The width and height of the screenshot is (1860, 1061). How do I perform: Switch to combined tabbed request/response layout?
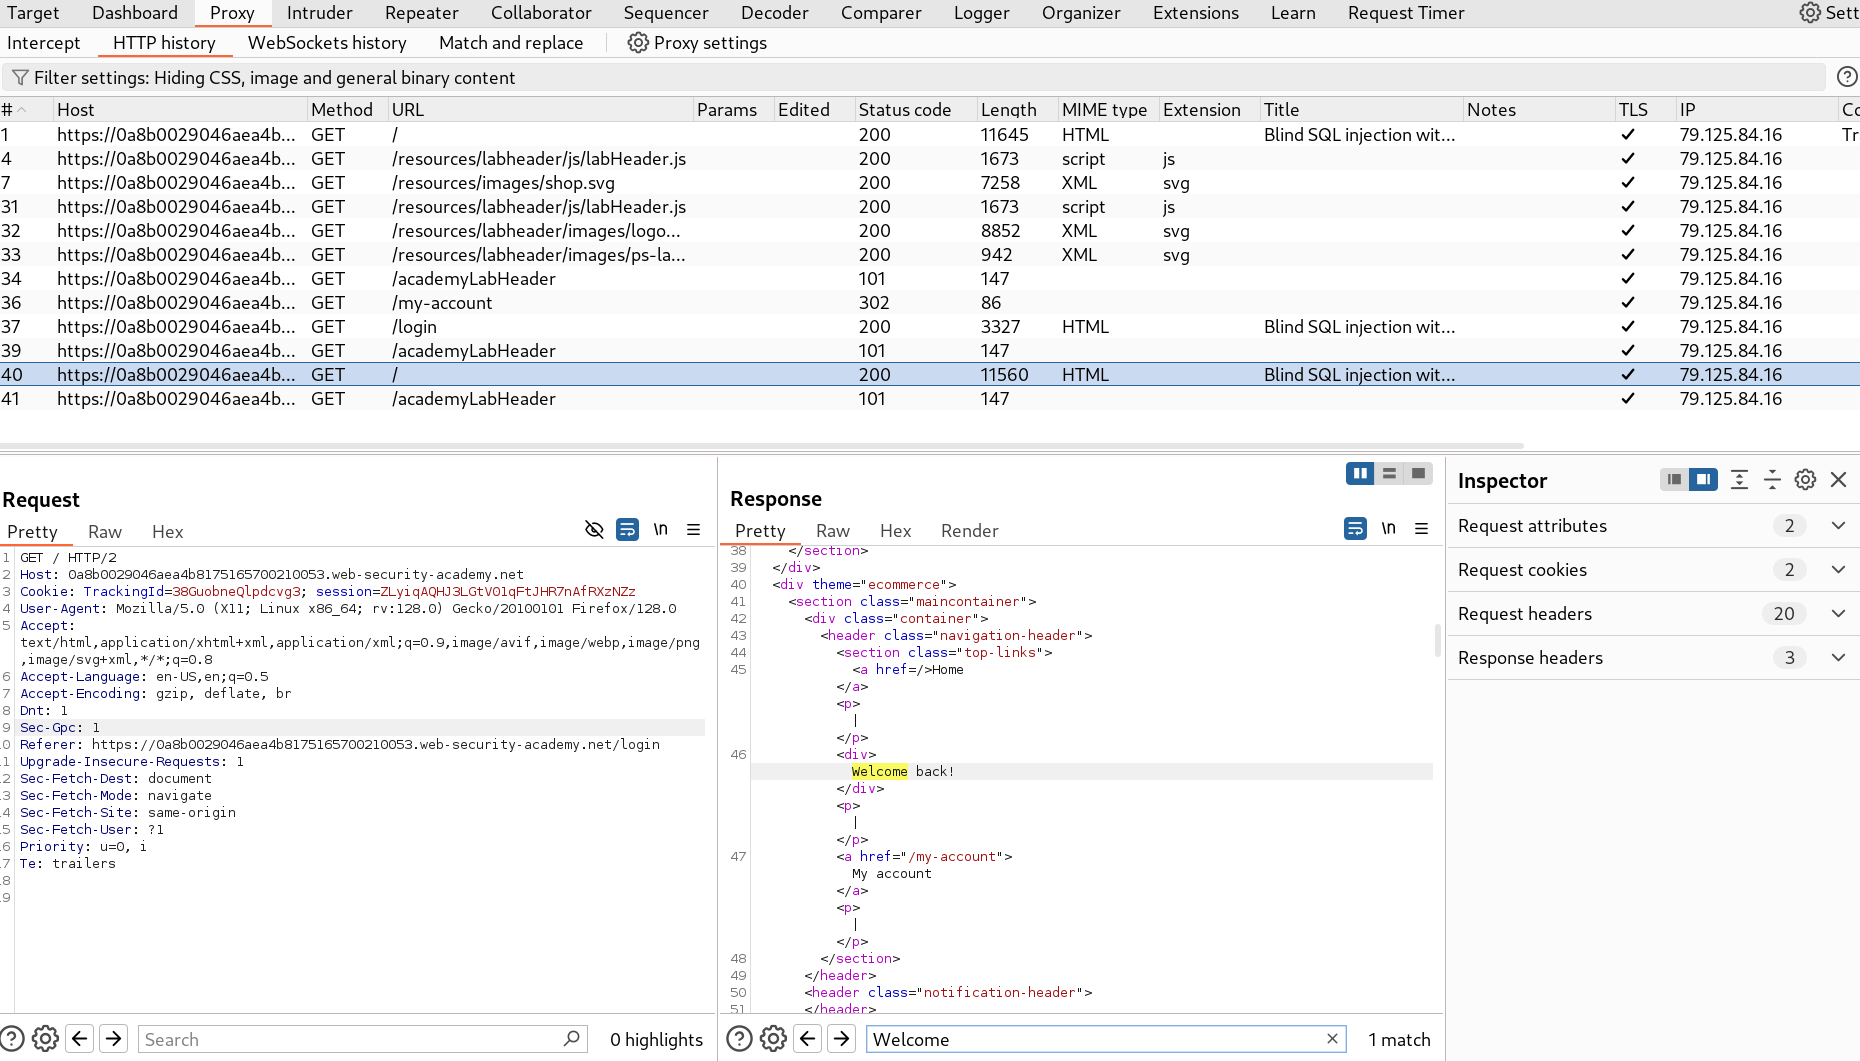(x=1418, y=473)
